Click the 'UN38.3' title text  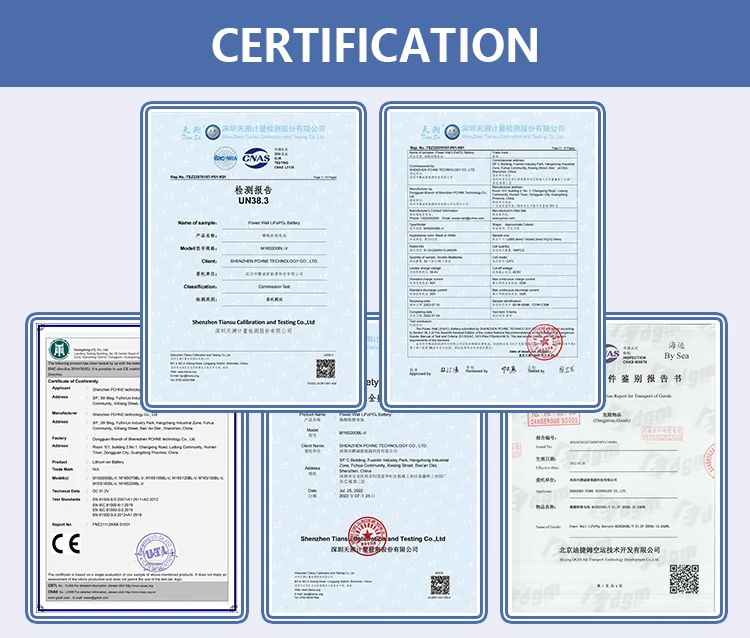click(x=254, y=201)
